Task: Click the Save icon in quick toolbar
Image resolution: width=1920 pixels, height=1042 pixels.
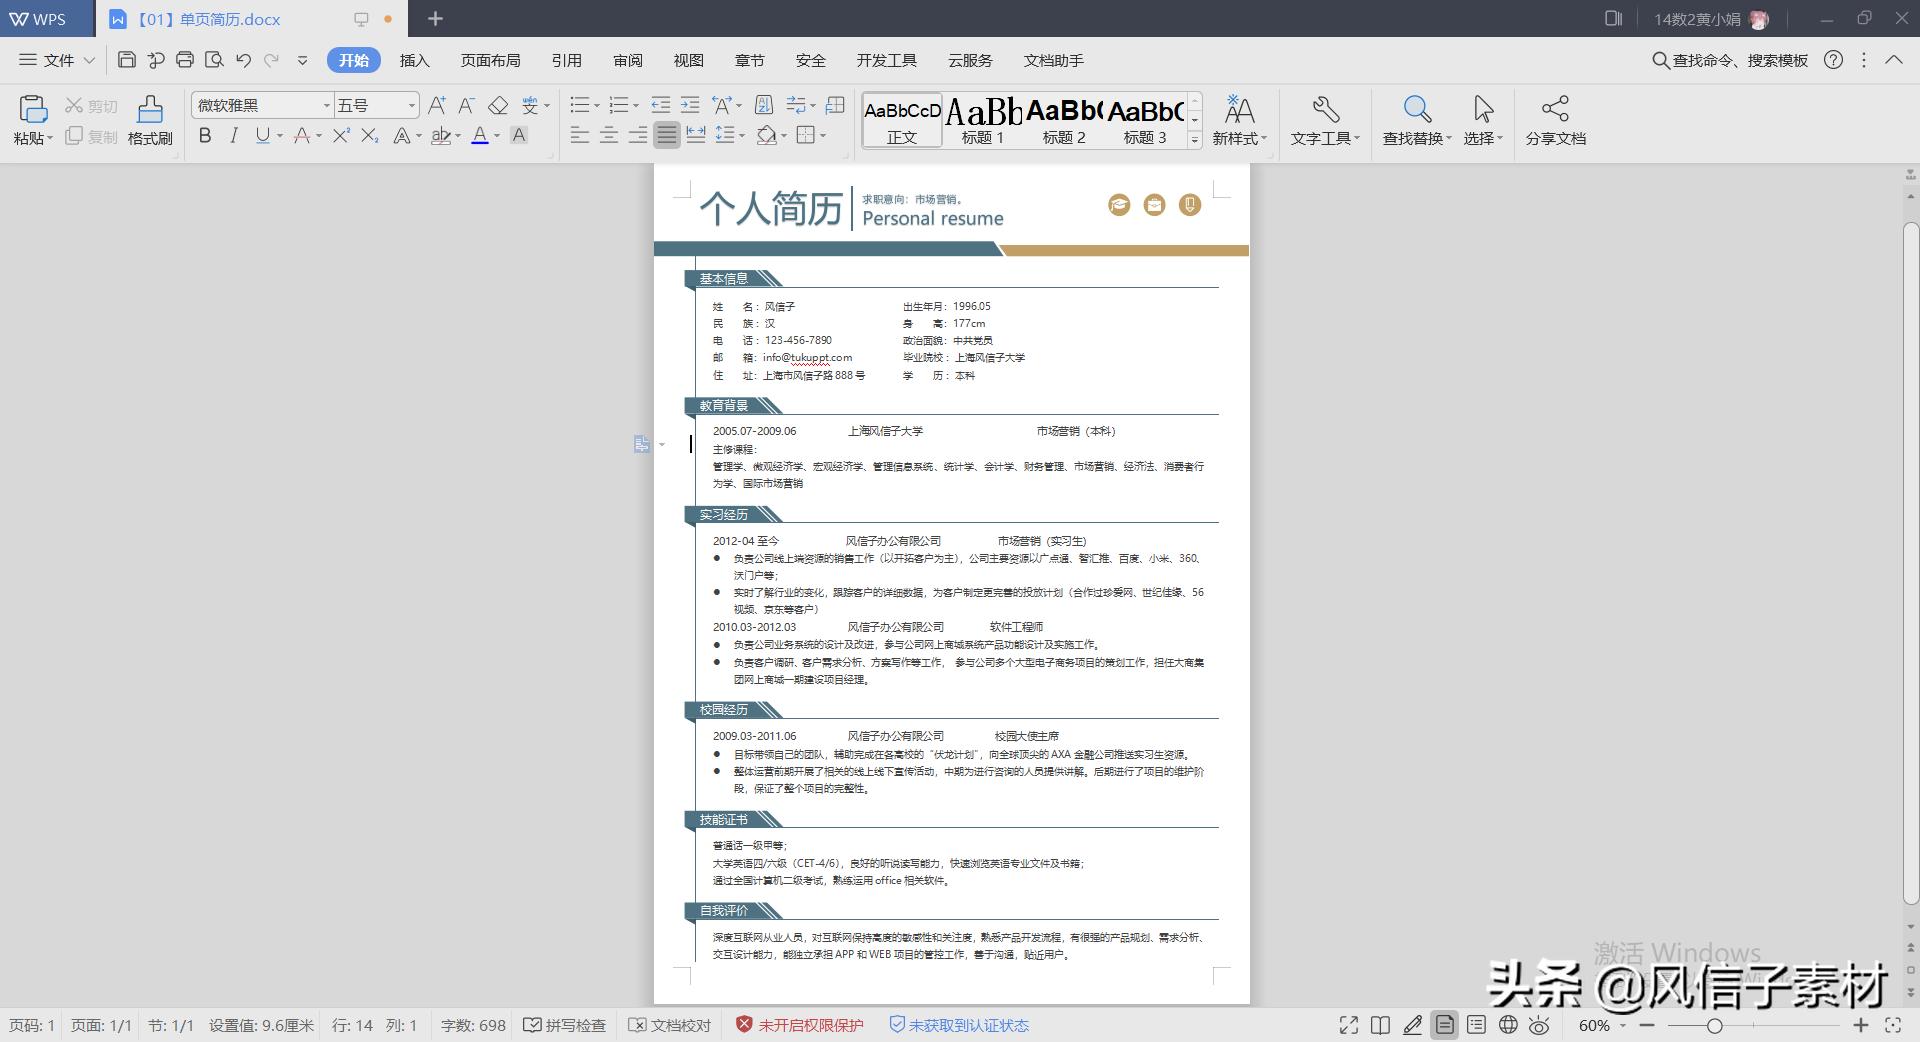Action: [x=126, y=60]
